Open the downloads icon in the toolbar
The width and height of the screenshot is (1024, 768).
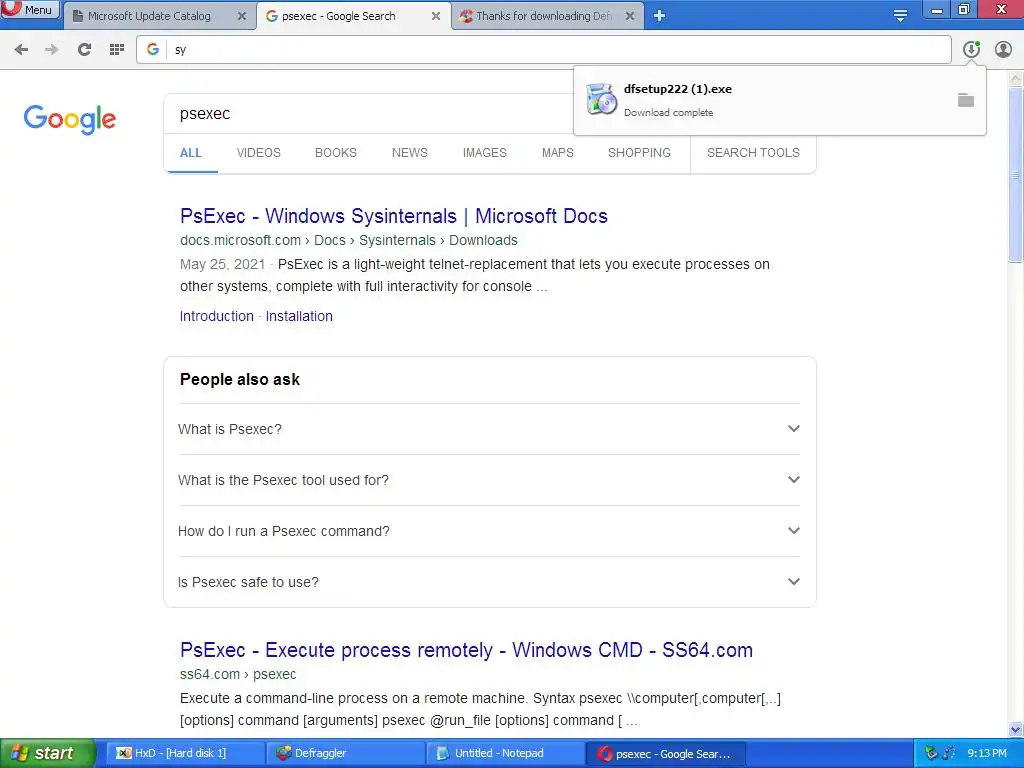coord(971,49)
